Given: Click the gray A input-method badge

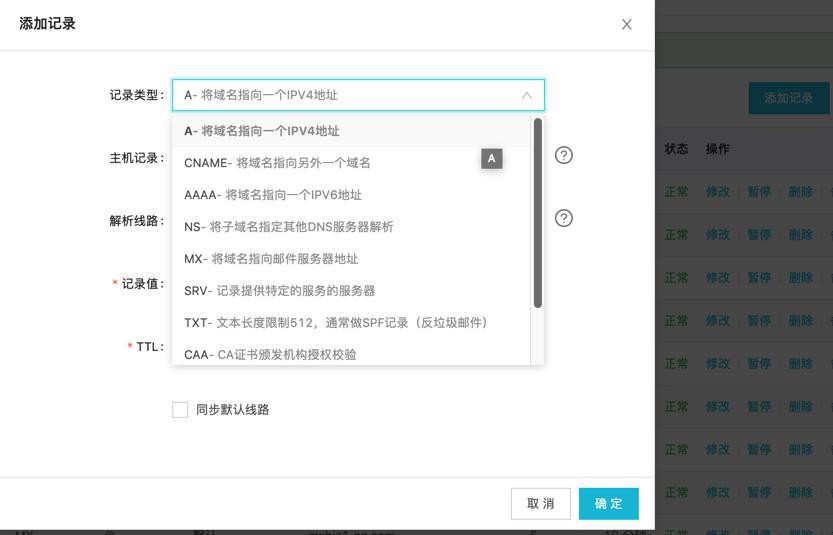Looking at the screenshot, I should pos(492,158).
